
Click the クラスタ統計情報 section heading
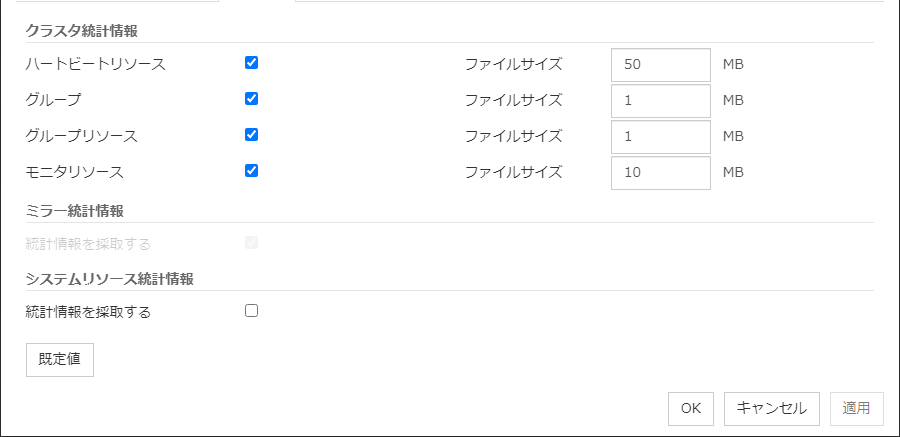click(82, 31)
